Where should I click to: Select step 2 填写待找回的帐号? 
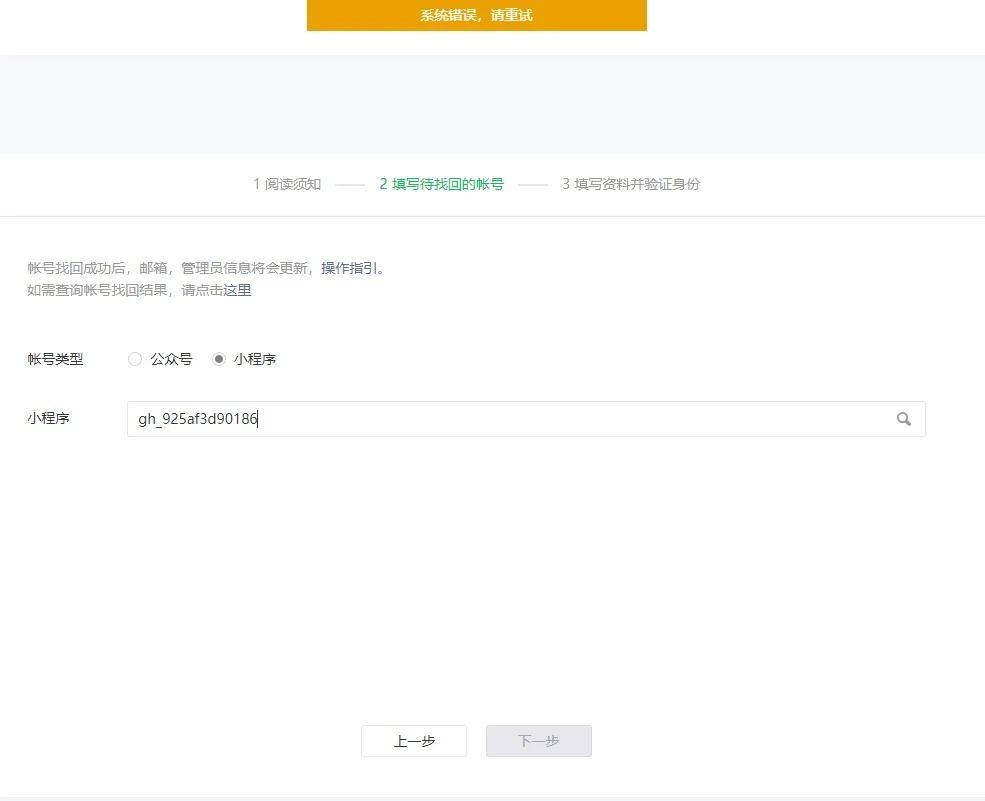442,184
